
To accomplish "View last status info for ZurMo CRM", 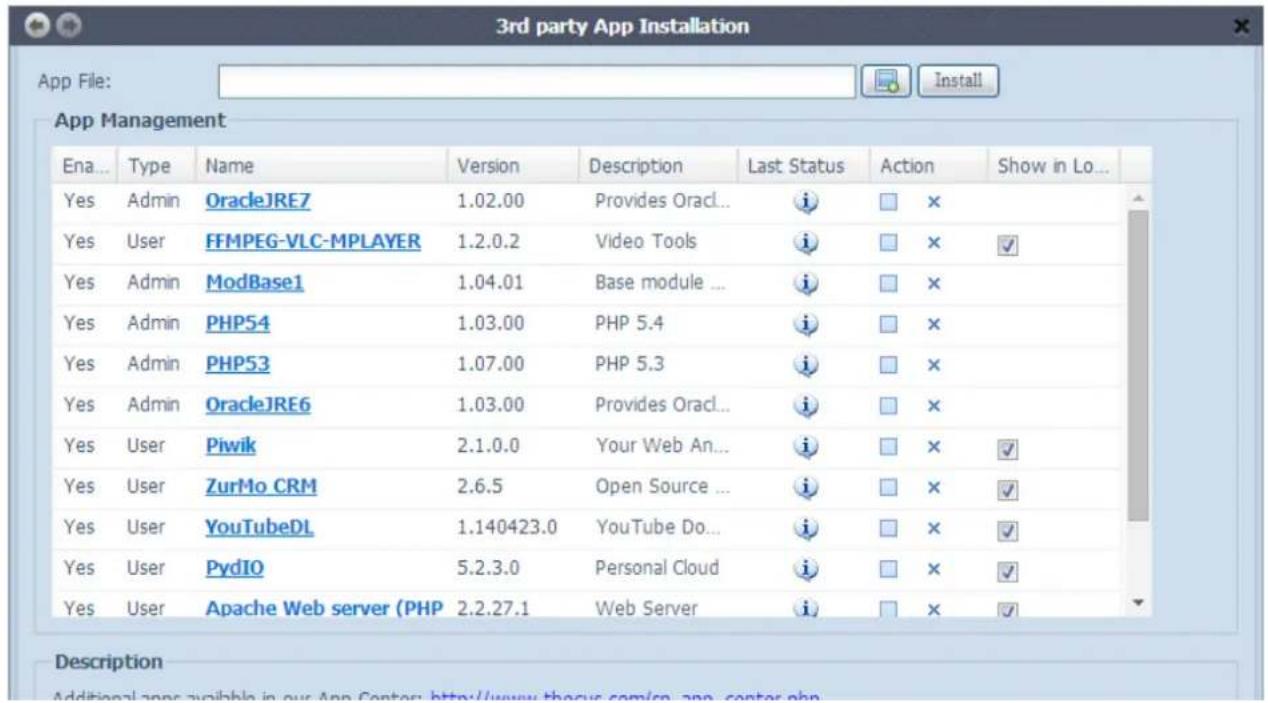I will point(807,487).
